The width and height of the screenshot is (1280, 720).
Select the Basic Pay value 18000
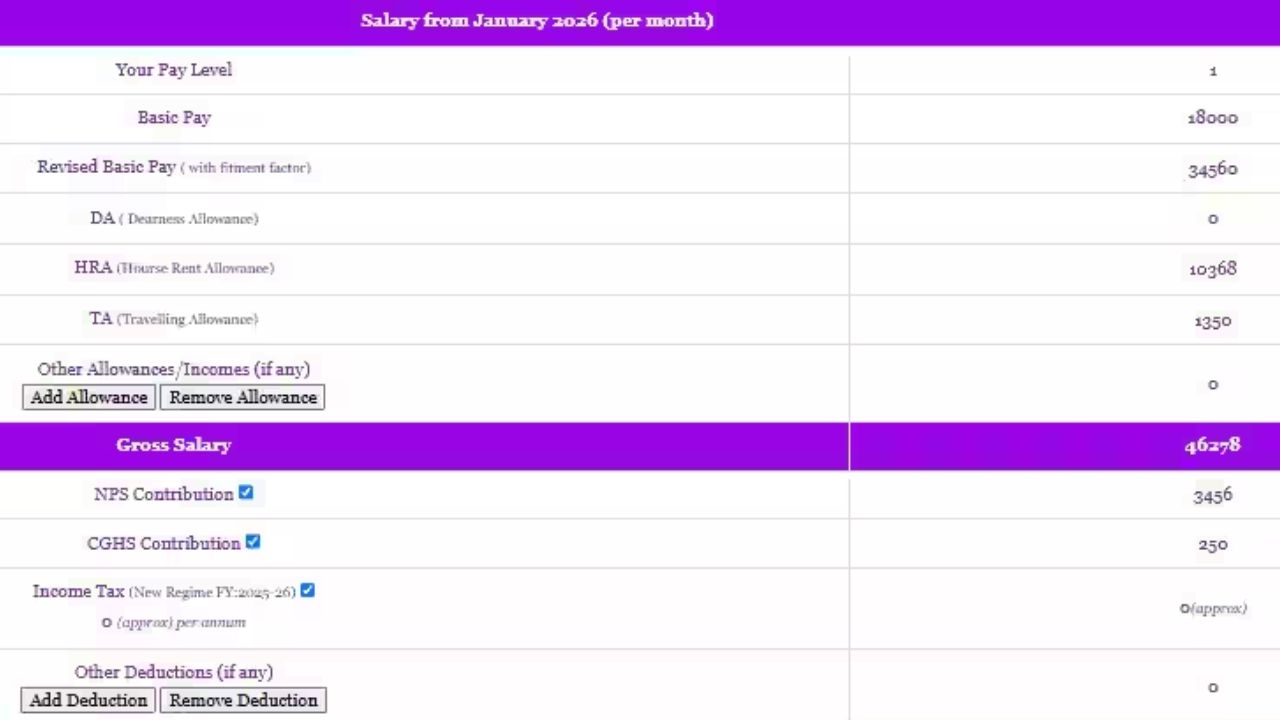(x=1212, y=118)
